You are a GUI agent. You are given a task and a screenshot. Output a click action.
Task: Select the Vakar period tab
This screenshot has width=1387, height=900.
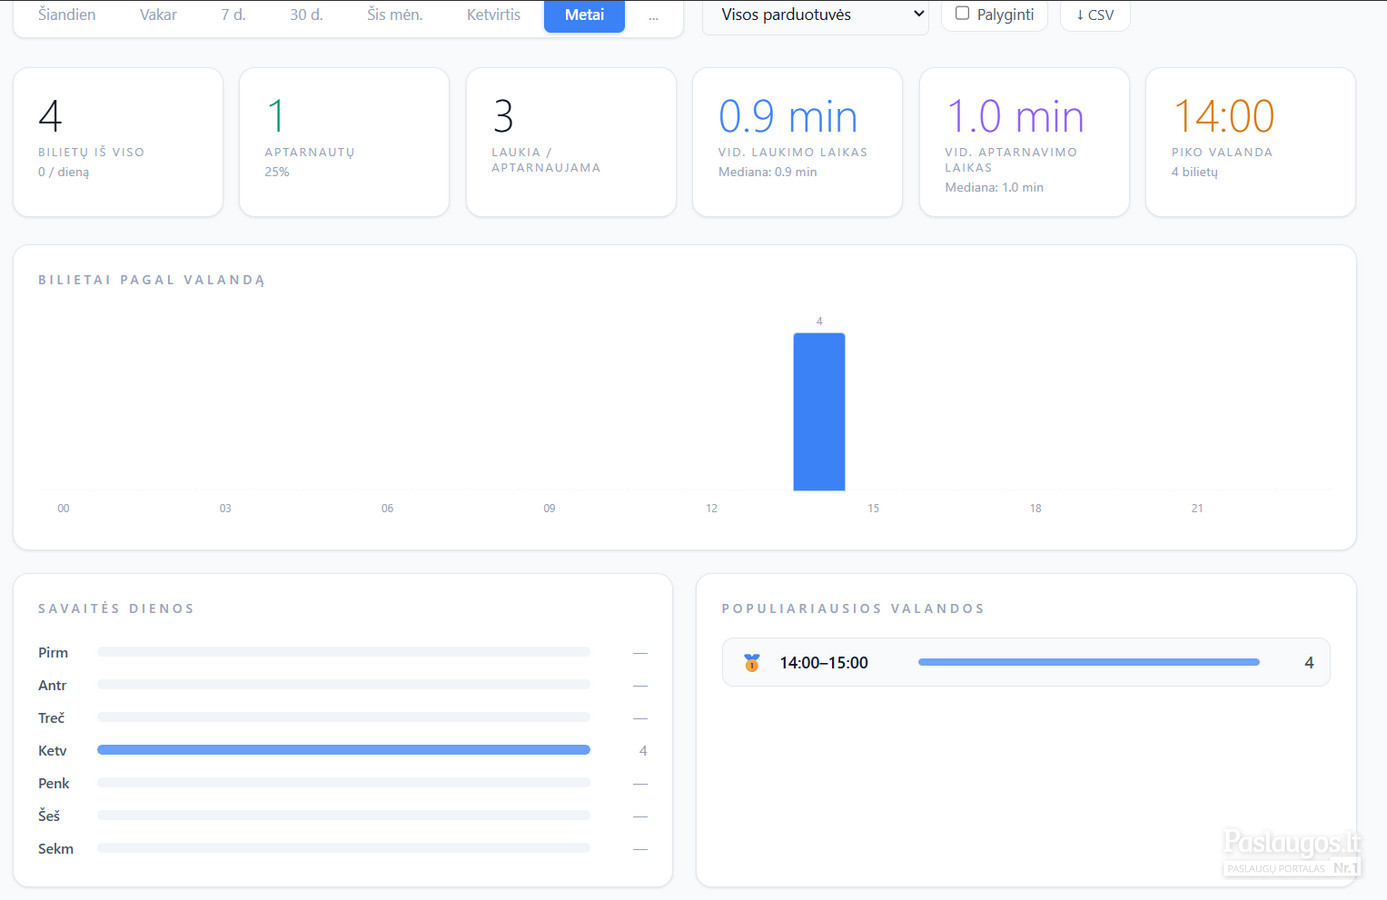pos(158,15)
